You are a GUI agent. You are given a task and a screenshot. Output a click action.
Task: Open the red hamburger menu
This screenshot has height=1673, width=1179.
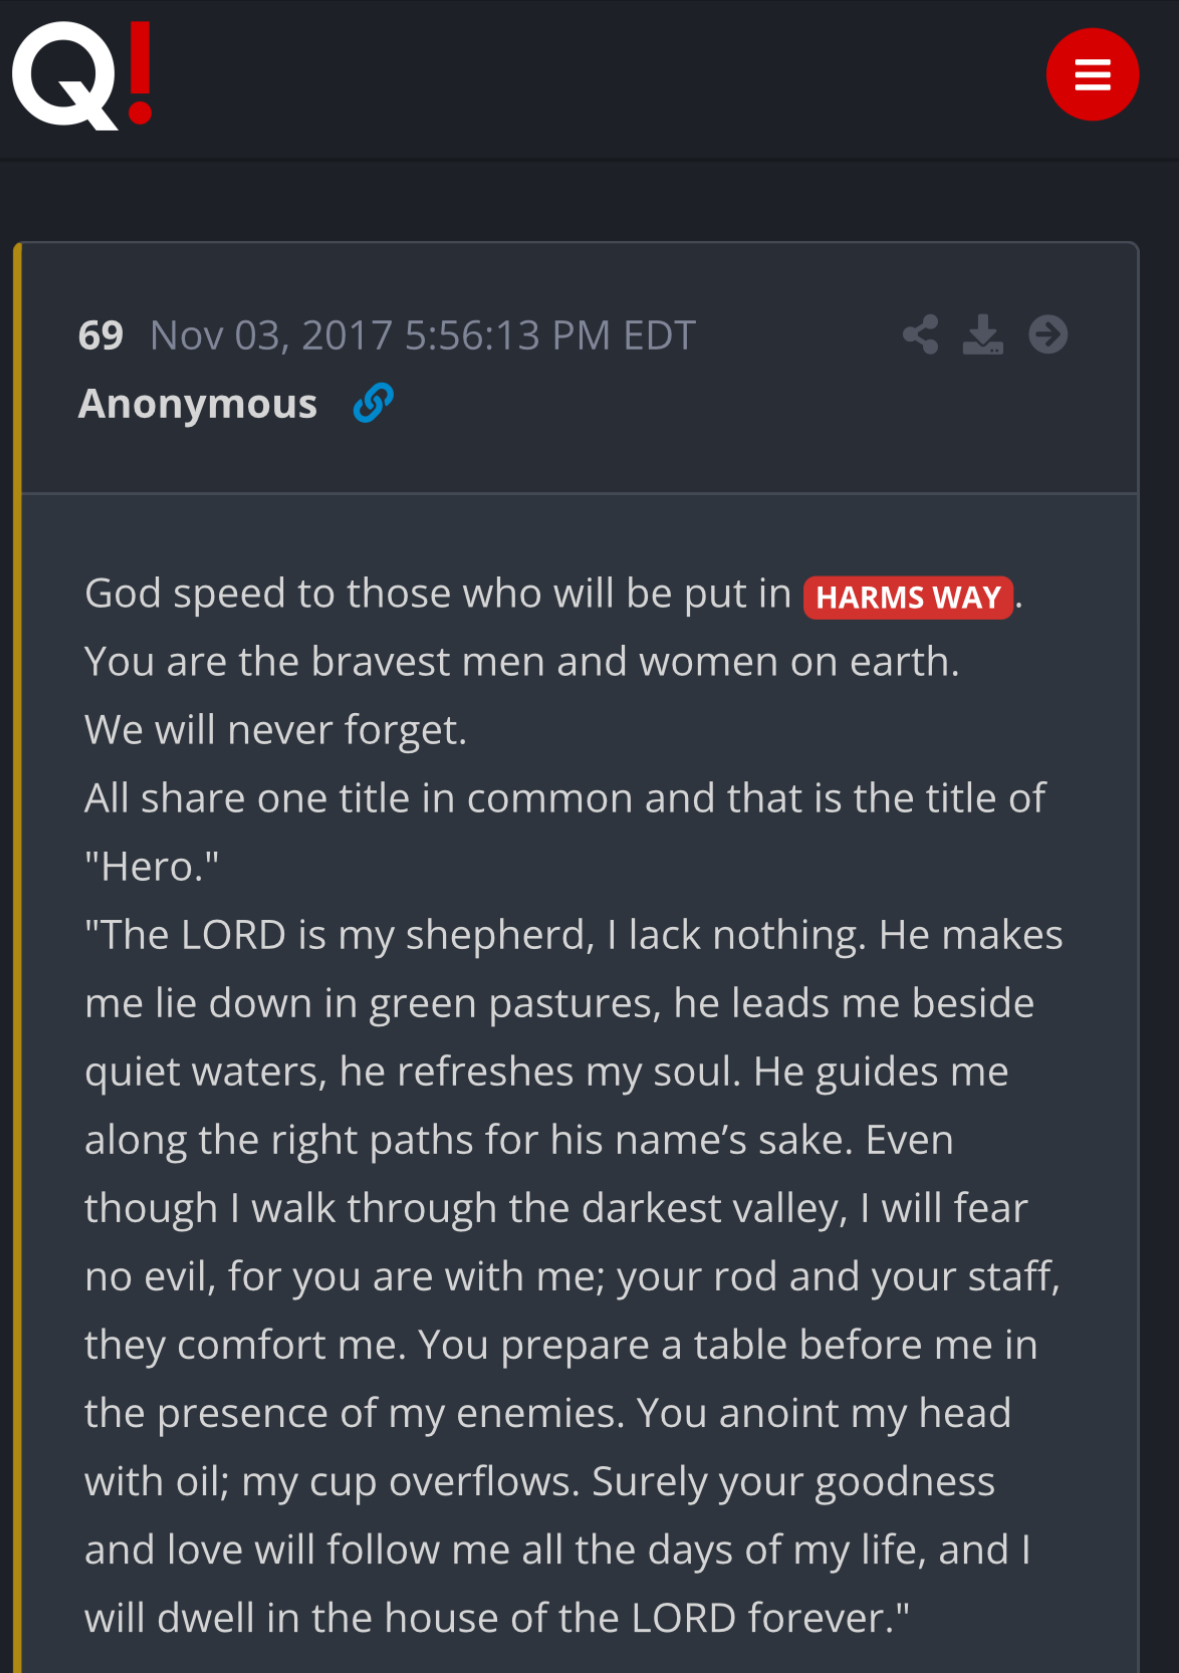[x=1092, y=75]
